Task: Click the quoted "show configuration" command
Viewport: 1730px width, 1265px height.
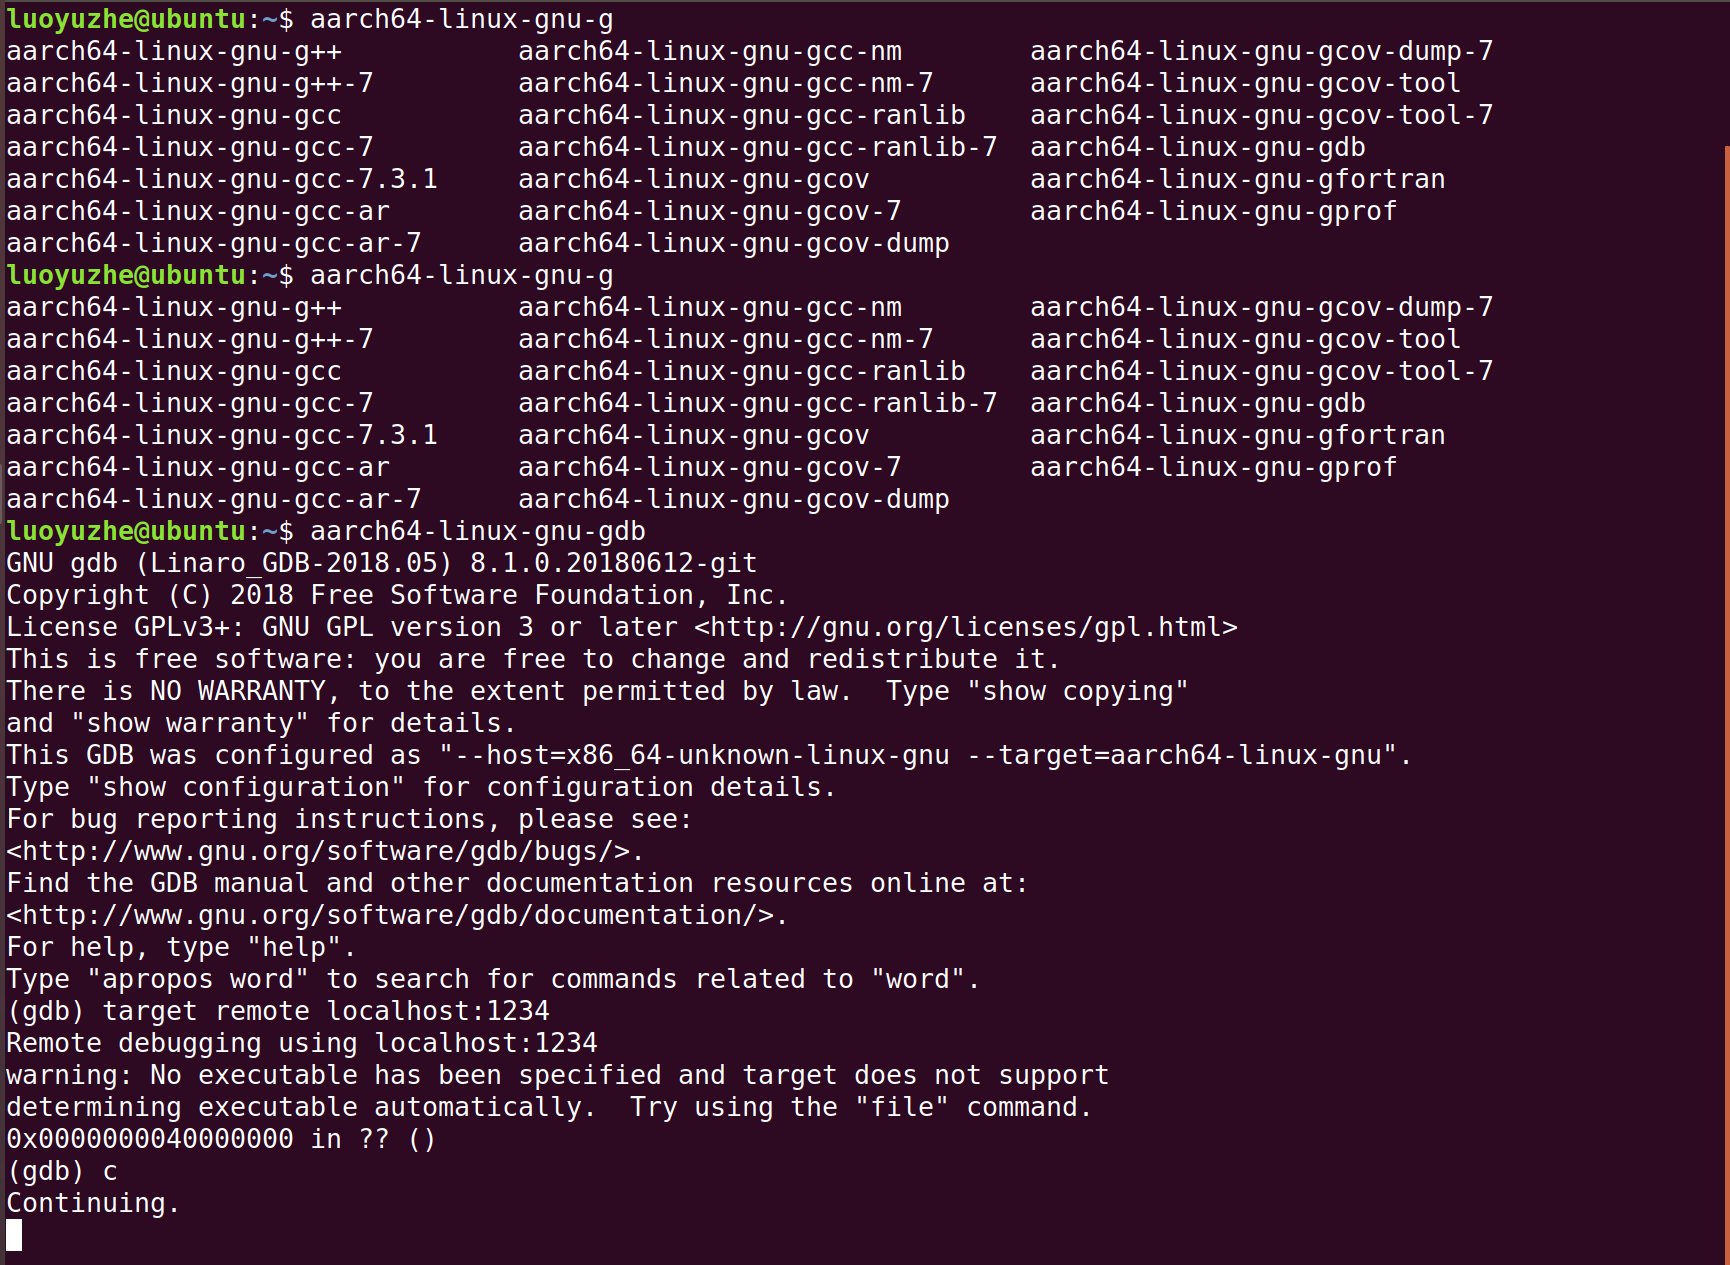Action: (246, 787)
